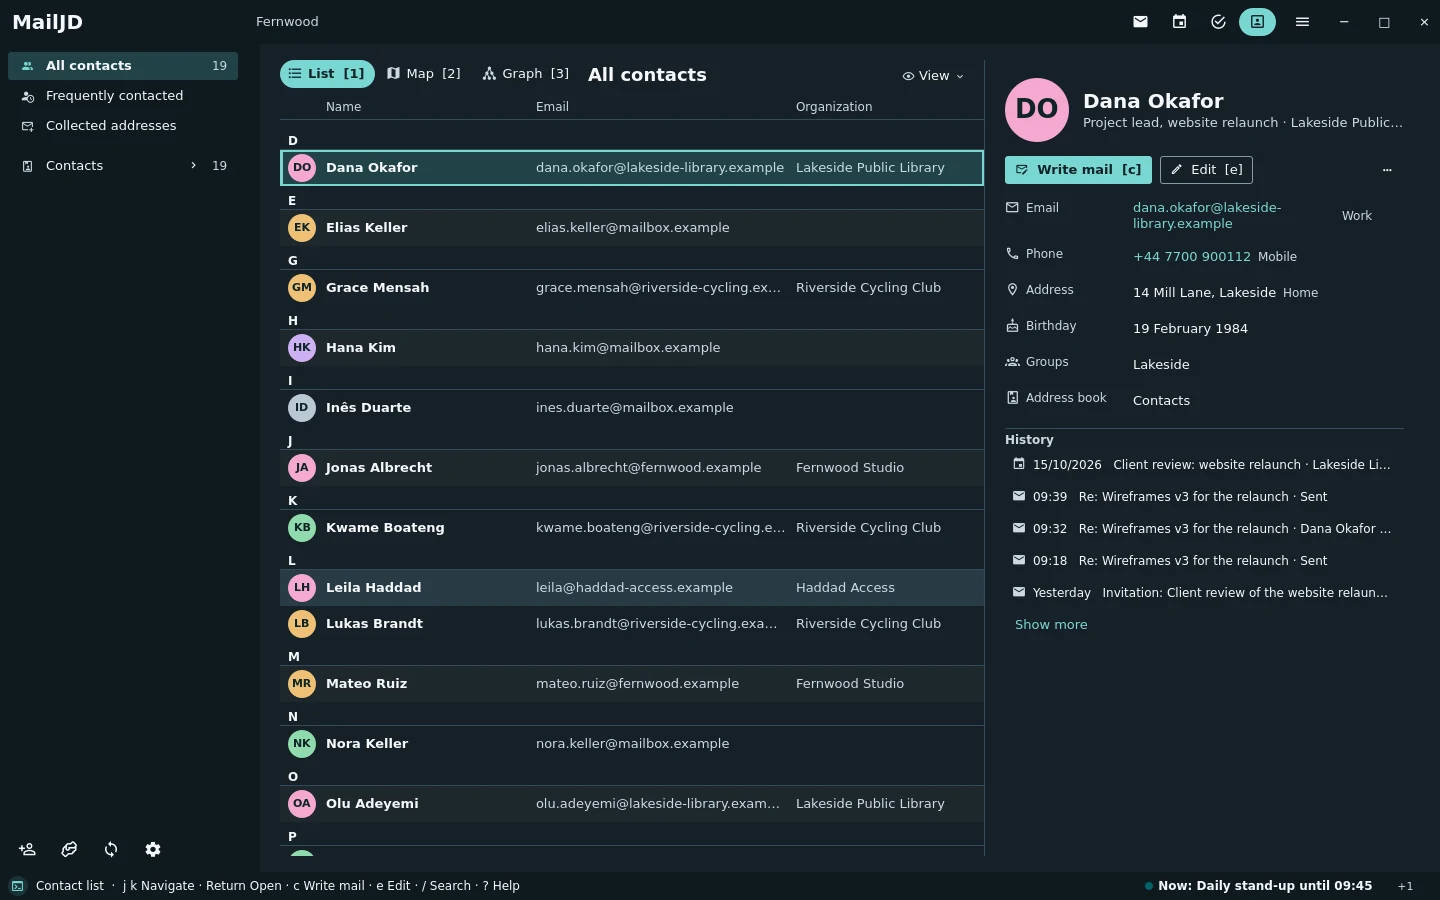The height and width of the screenshot is (900, 1440).
Task: Select the Contacts address book in the sidebar
Action: [x=123, y=166]
